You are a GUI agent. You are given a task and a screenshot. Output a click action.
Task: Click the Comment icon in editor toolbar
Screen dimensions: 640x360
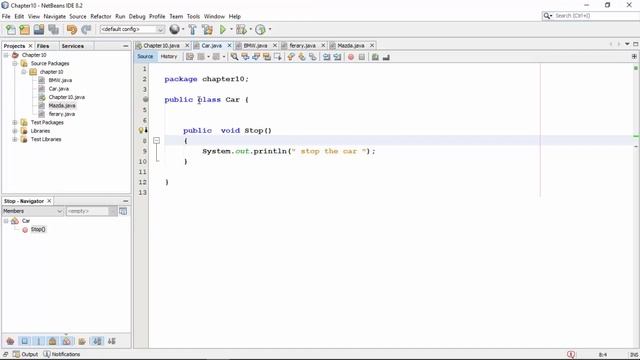click(375, 57)
